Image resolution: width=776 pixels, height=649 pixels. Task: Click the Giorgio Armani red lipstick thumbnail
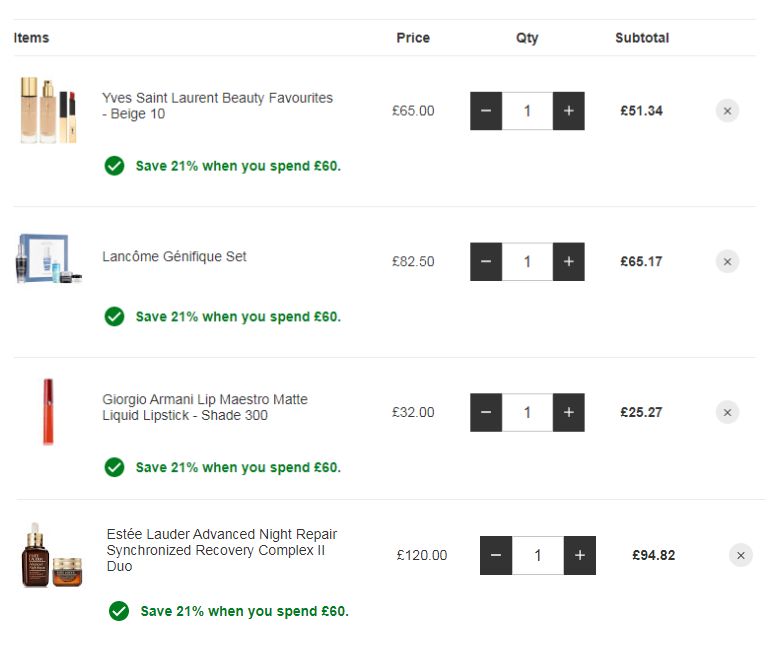point(48,411)
